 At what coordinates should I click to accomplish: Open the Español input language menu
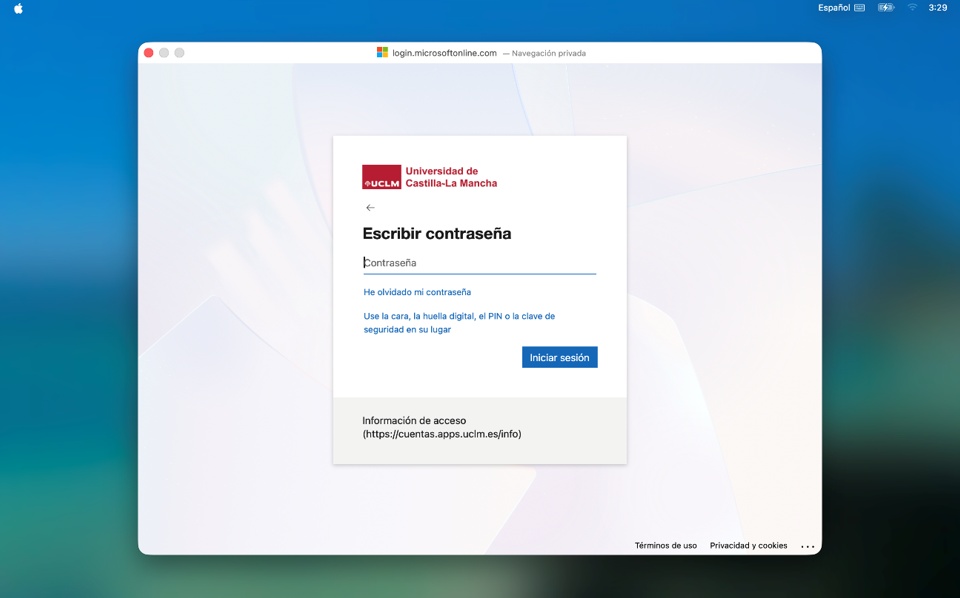click(x=834, y=8)
